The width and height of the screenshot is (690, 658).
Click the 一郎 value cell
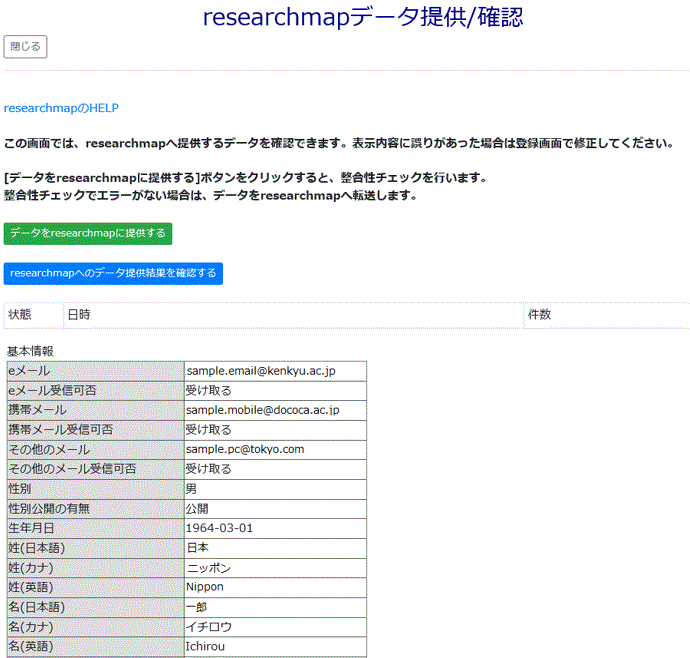pyautogui.click(x=275, y=607)
